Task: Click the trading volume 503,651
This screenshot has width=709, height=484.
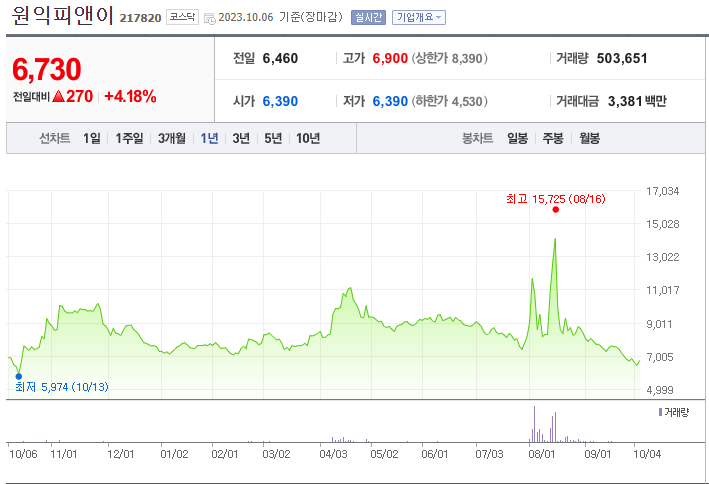Action: pyautogui.click(x=622, y=58)
